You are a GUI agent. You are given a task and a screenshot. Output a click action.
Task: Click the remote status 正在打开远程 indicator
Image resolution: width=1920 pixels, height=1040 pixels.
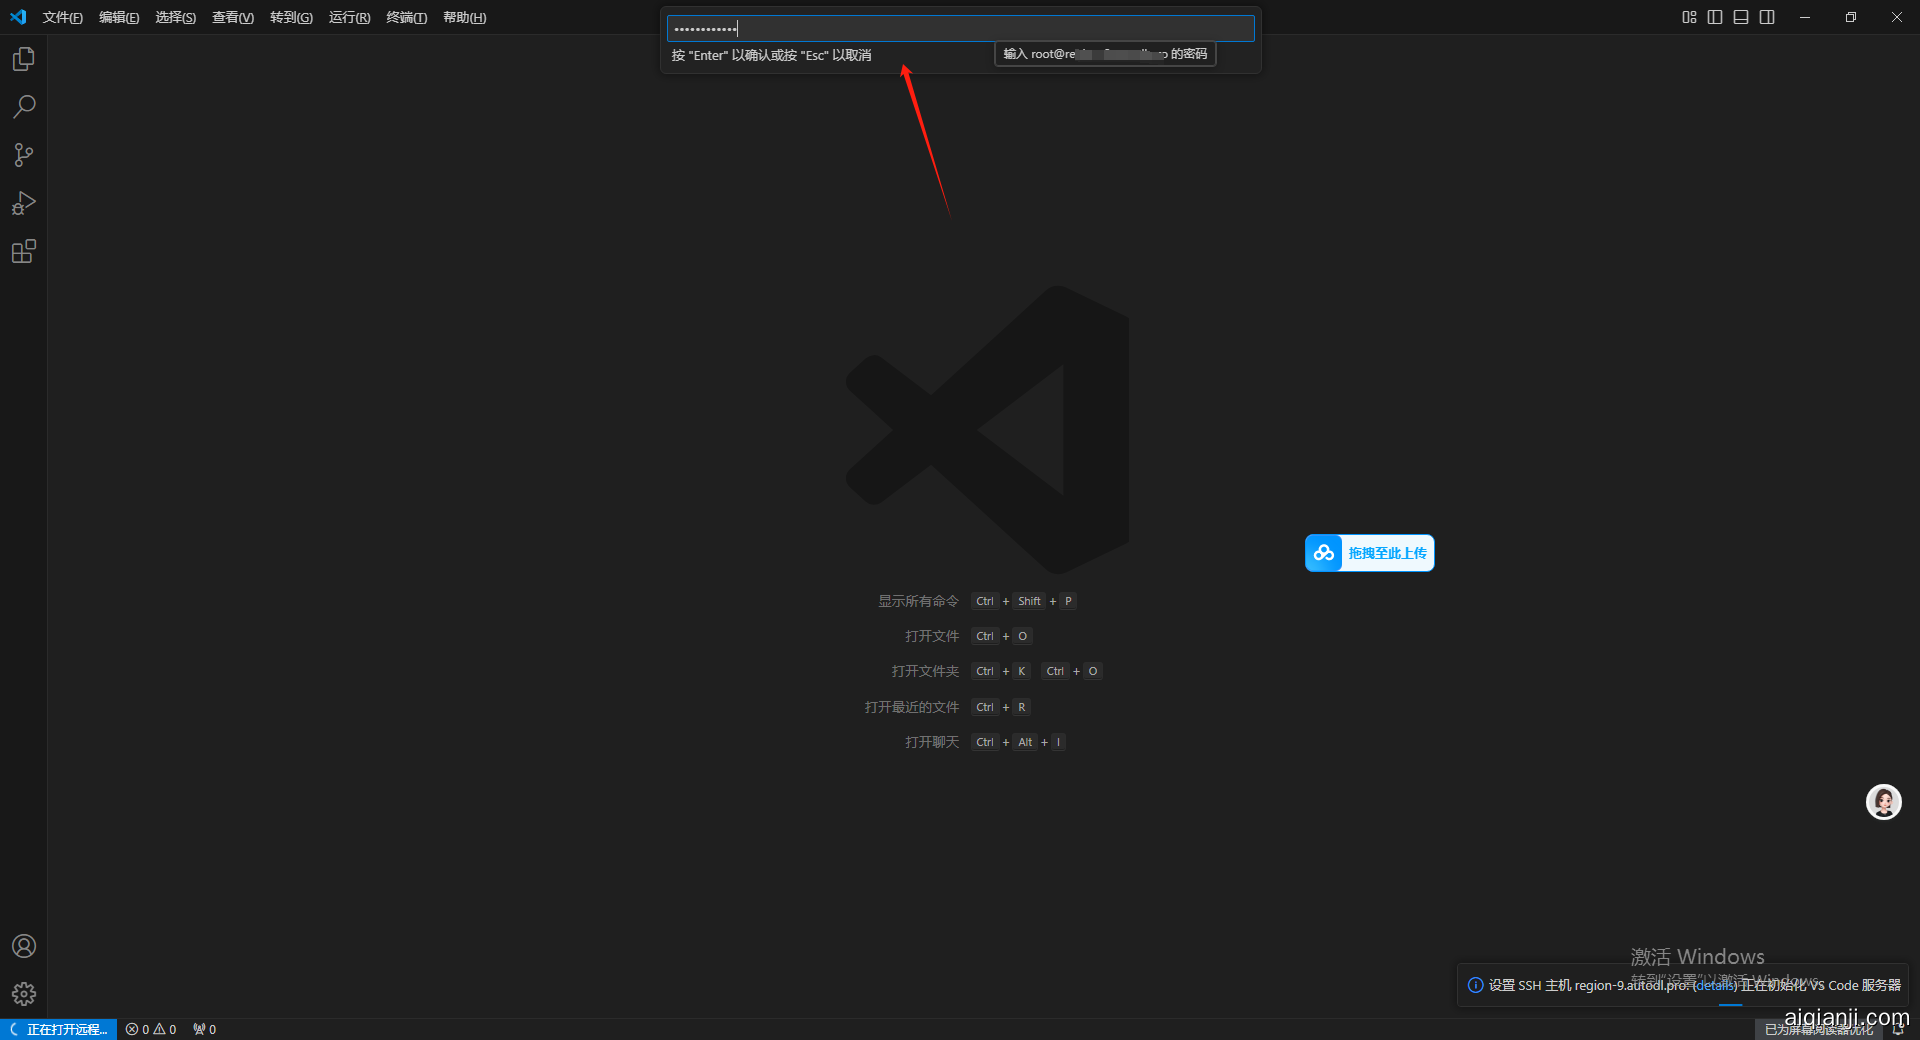(x=60, y=1029)
